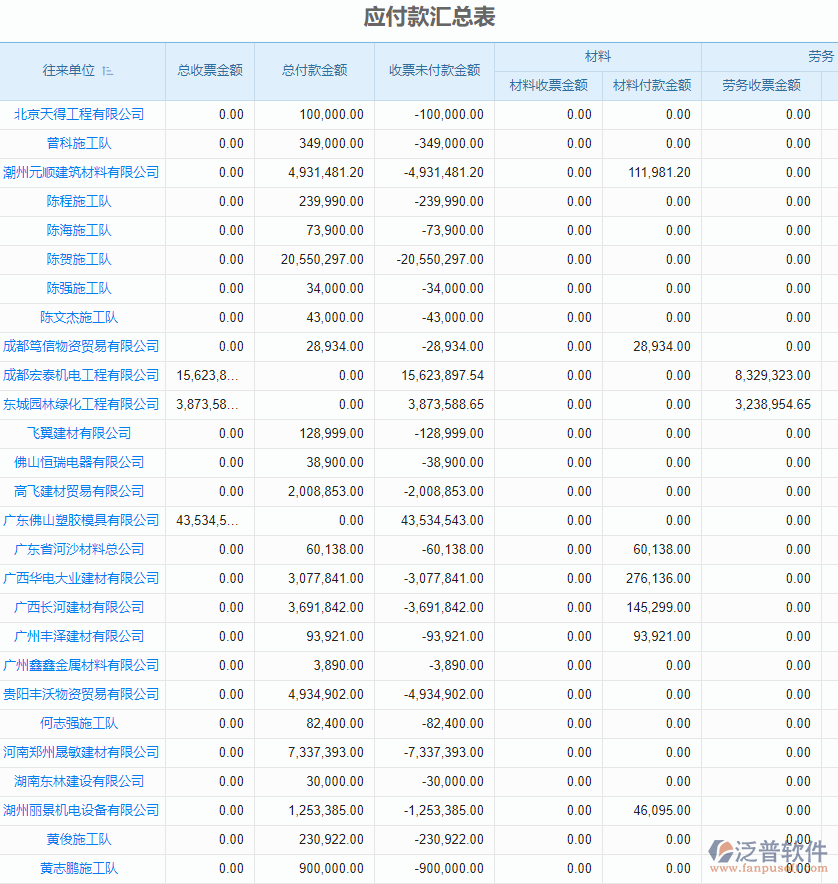This screenshot has width=838, height=884.
Task: Select the 劳务 group header
Action: coord(821,56)
